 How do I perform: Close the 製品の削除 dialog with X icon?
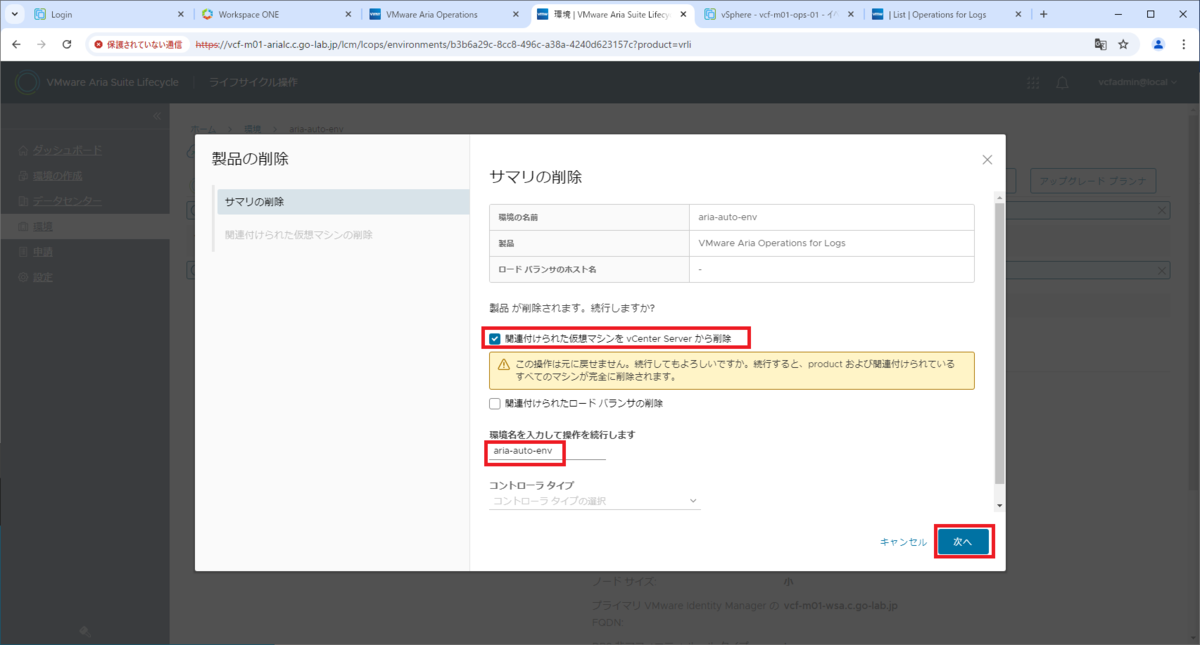(987, 160)
